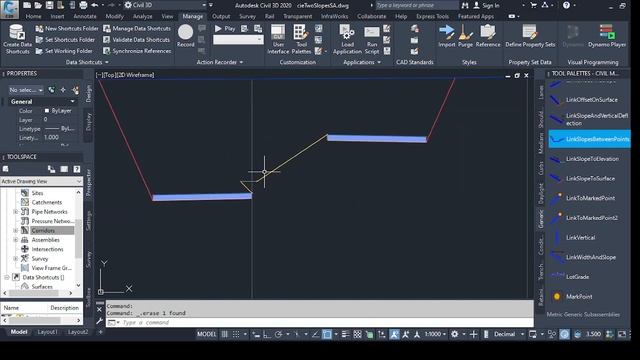Open annotation scale 1:1000 dropdown
This screenshot has height=360, width=640.
436,334
